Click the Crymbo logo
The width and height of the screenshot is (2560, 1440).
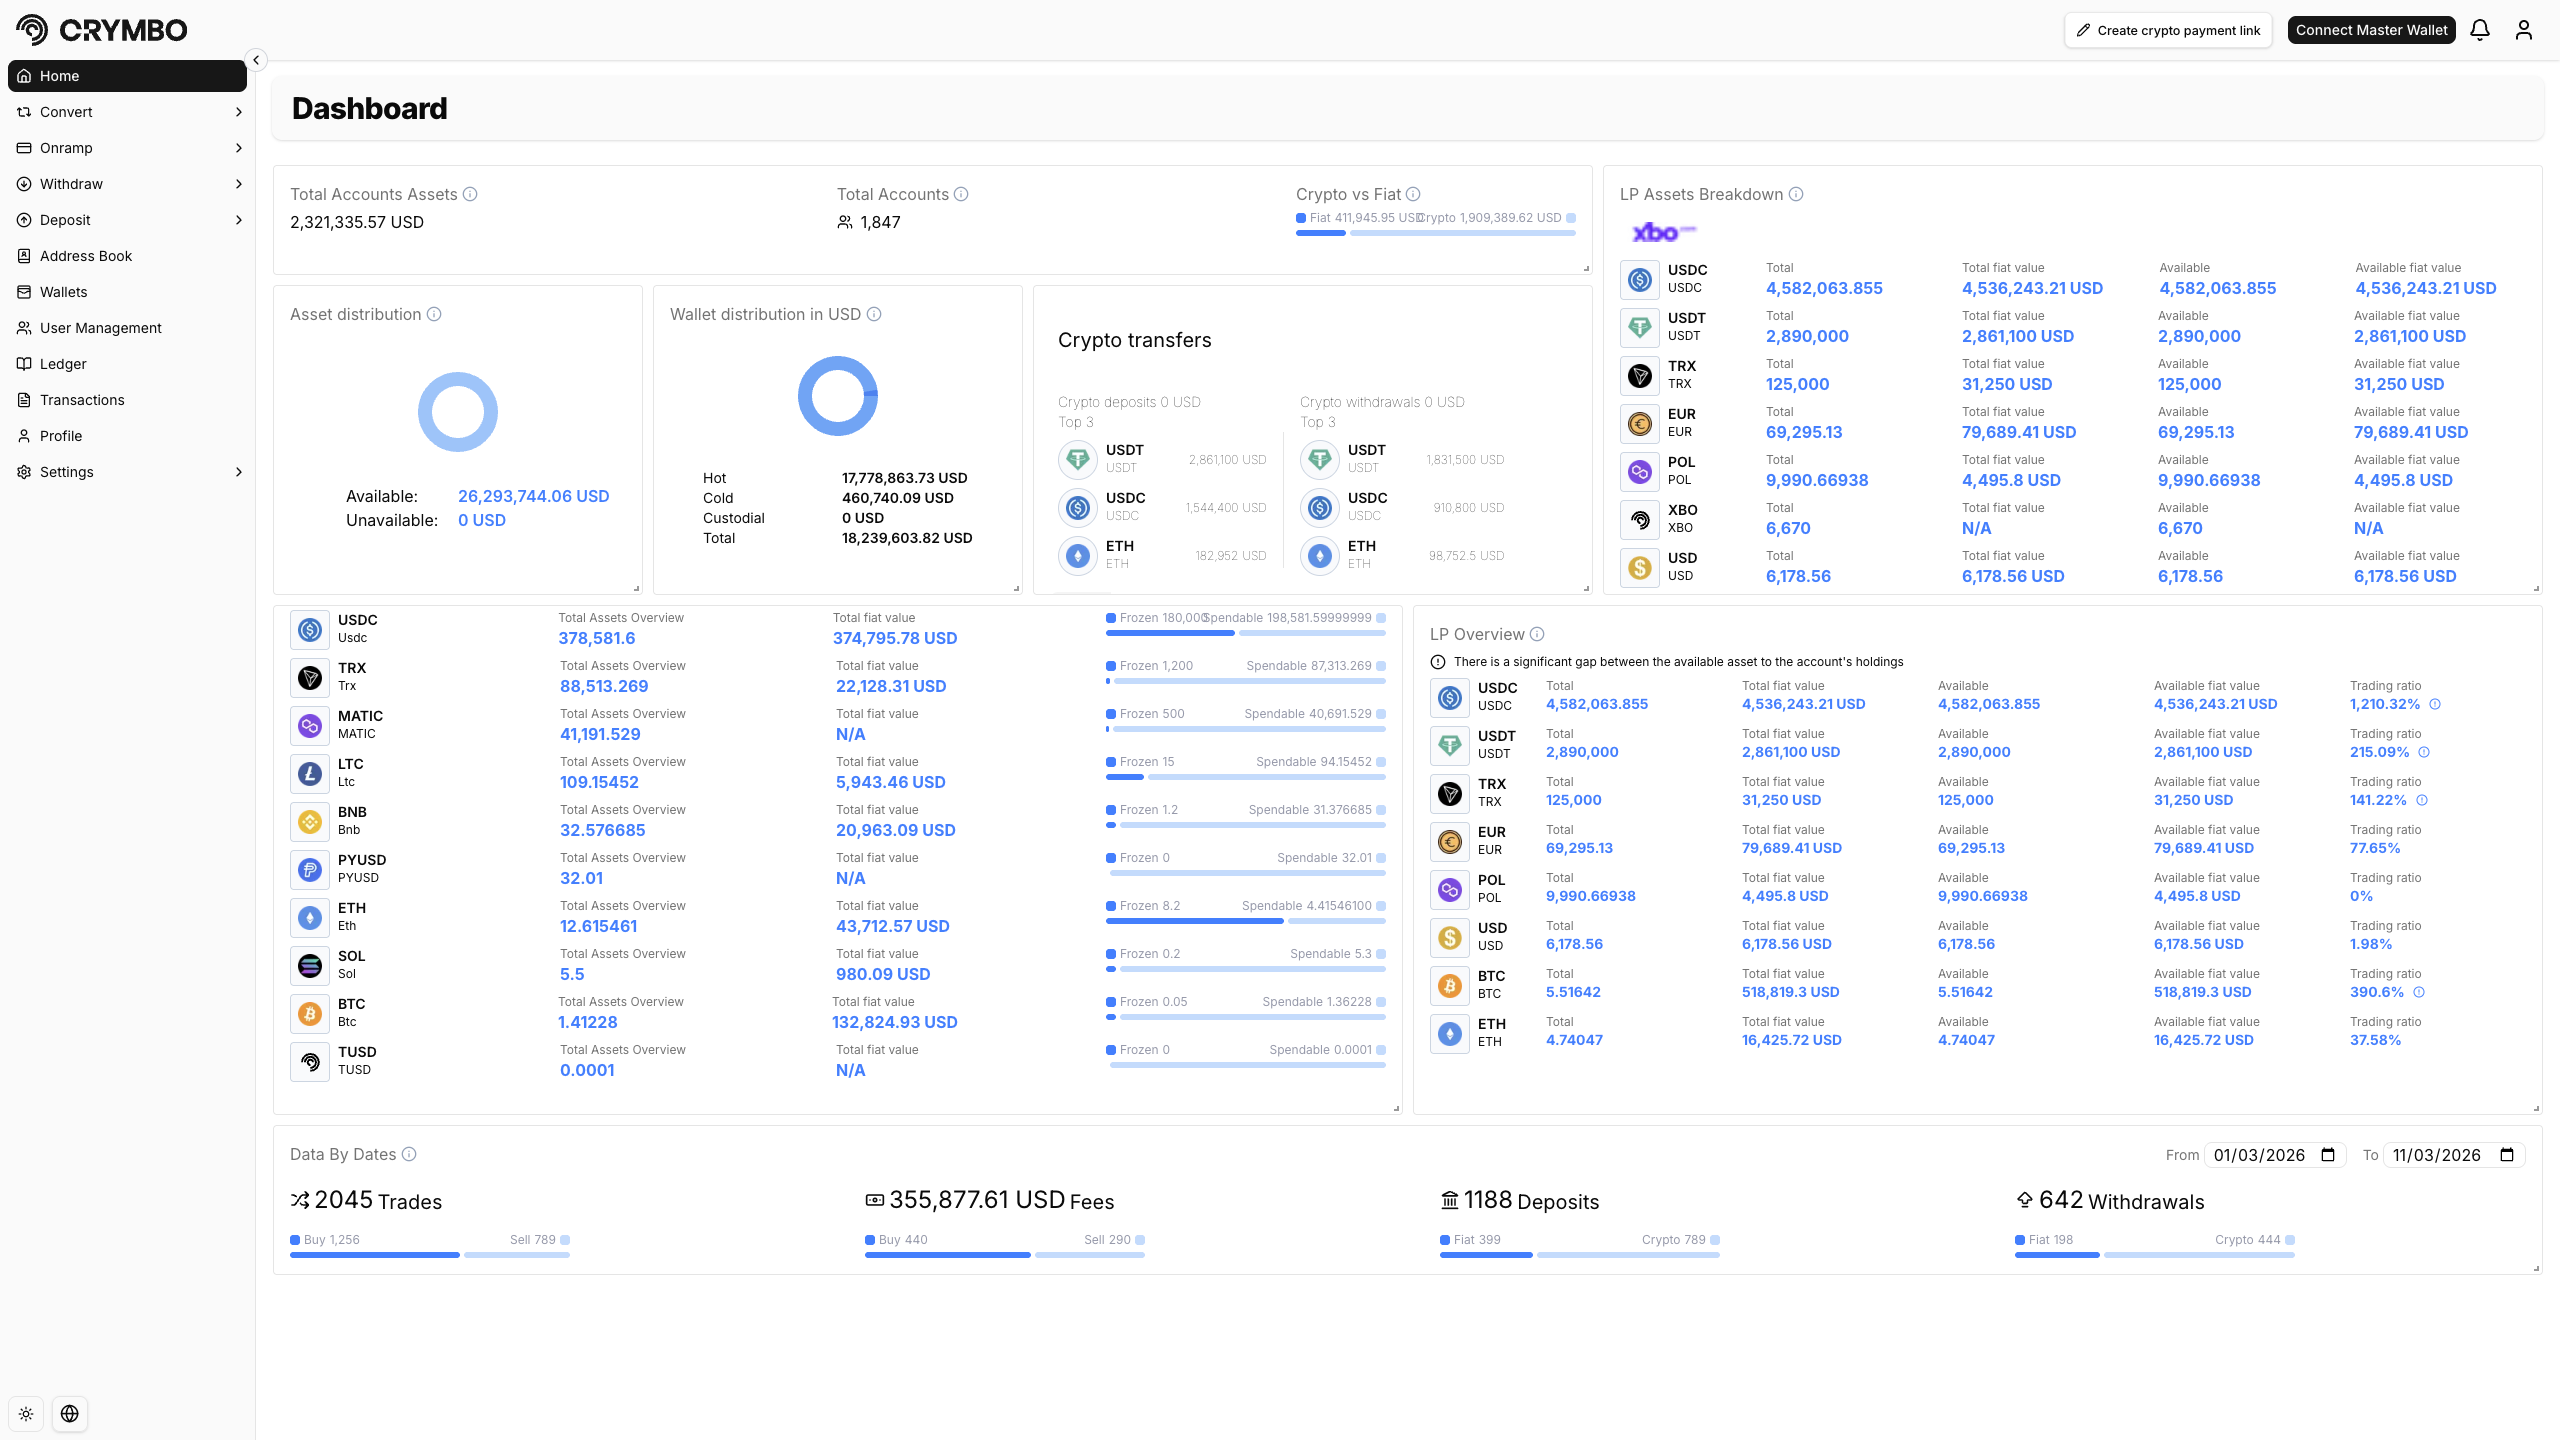[x=102, y=30]
